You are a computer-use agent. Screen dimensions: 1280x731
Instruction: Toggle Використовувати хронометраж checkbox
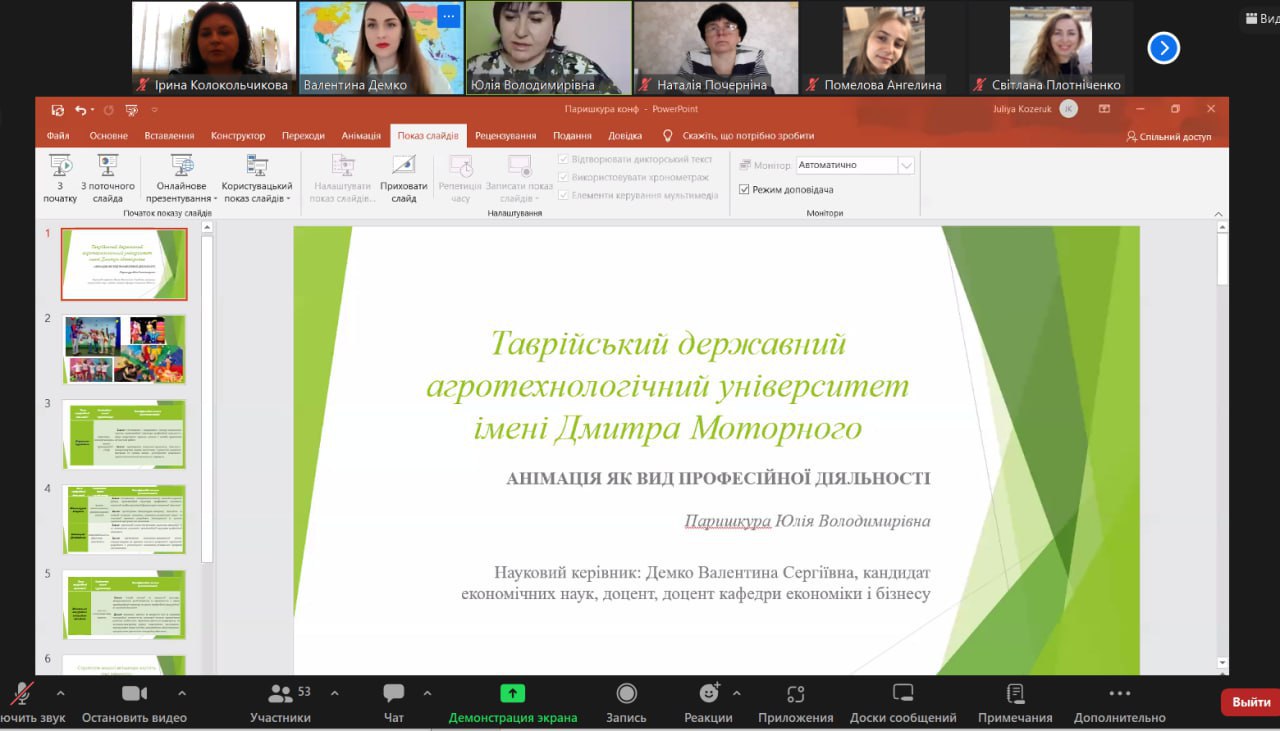pyautogui.click(x=563, y=177)
